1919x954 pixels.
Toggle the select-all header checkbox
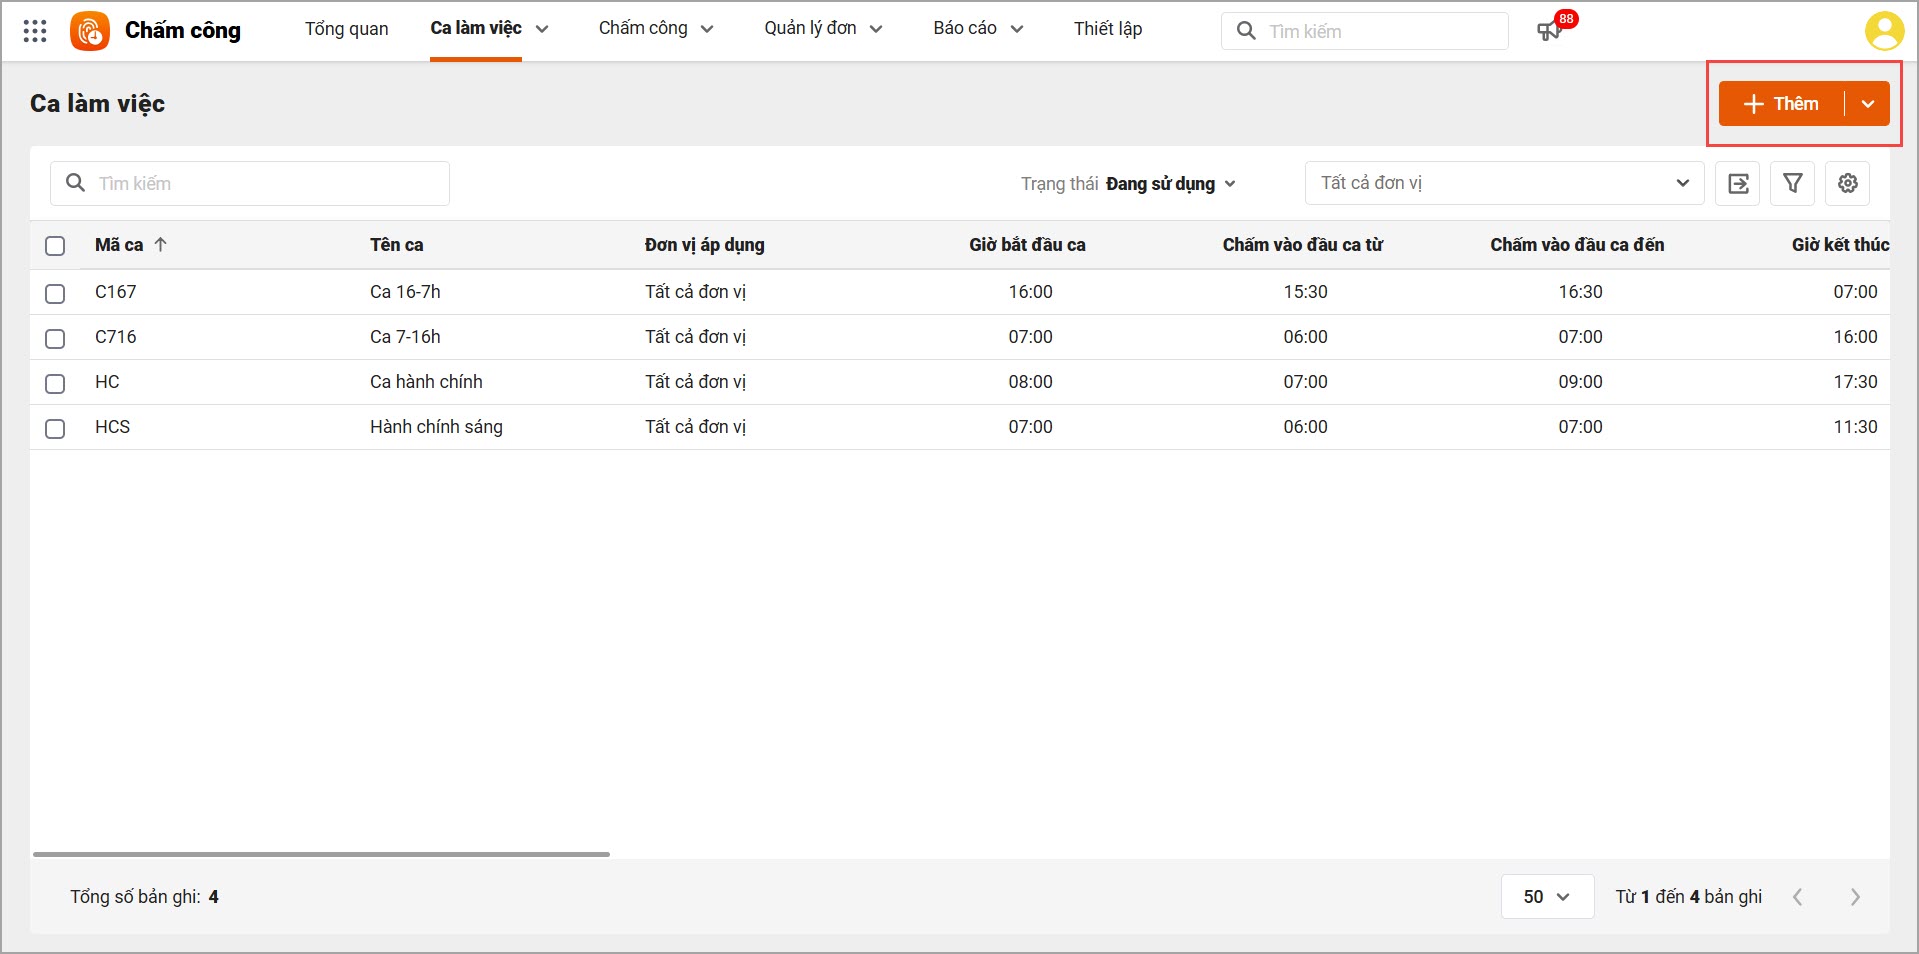pyautogui.click(x=55, y=246)
